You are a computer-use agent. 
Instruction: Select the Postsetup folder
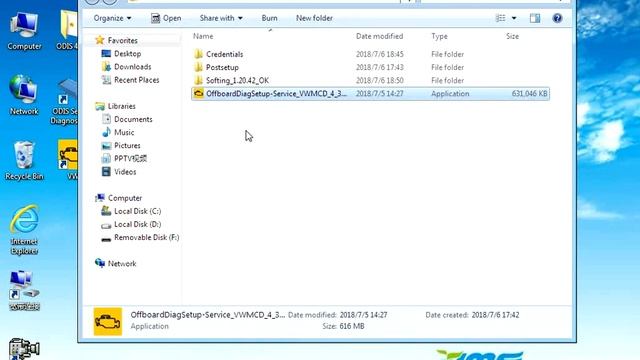click(222, 67)
